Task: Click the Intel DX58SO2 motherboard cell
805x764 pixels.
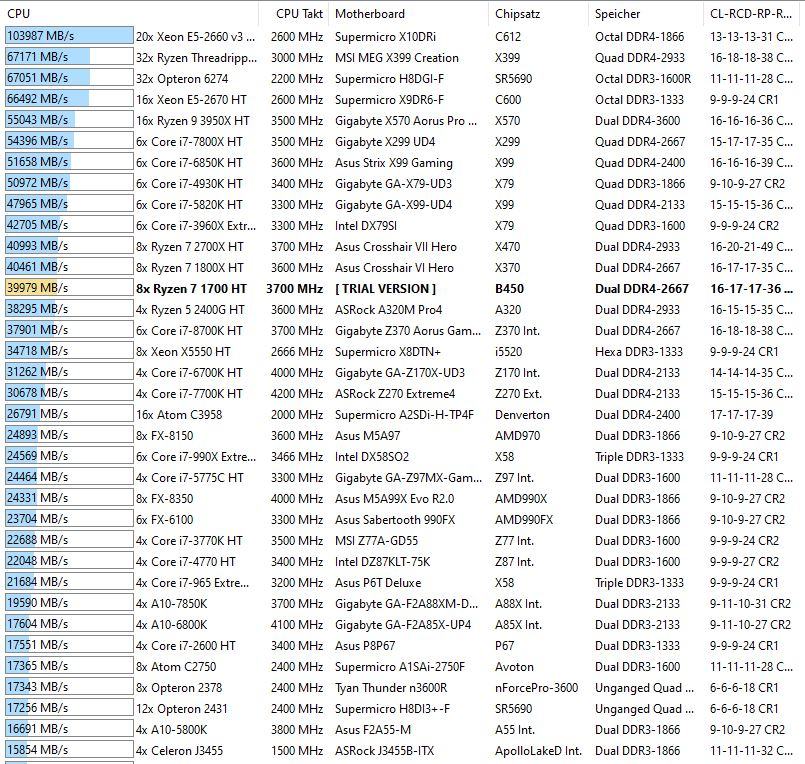Action: tap(372, 457)
